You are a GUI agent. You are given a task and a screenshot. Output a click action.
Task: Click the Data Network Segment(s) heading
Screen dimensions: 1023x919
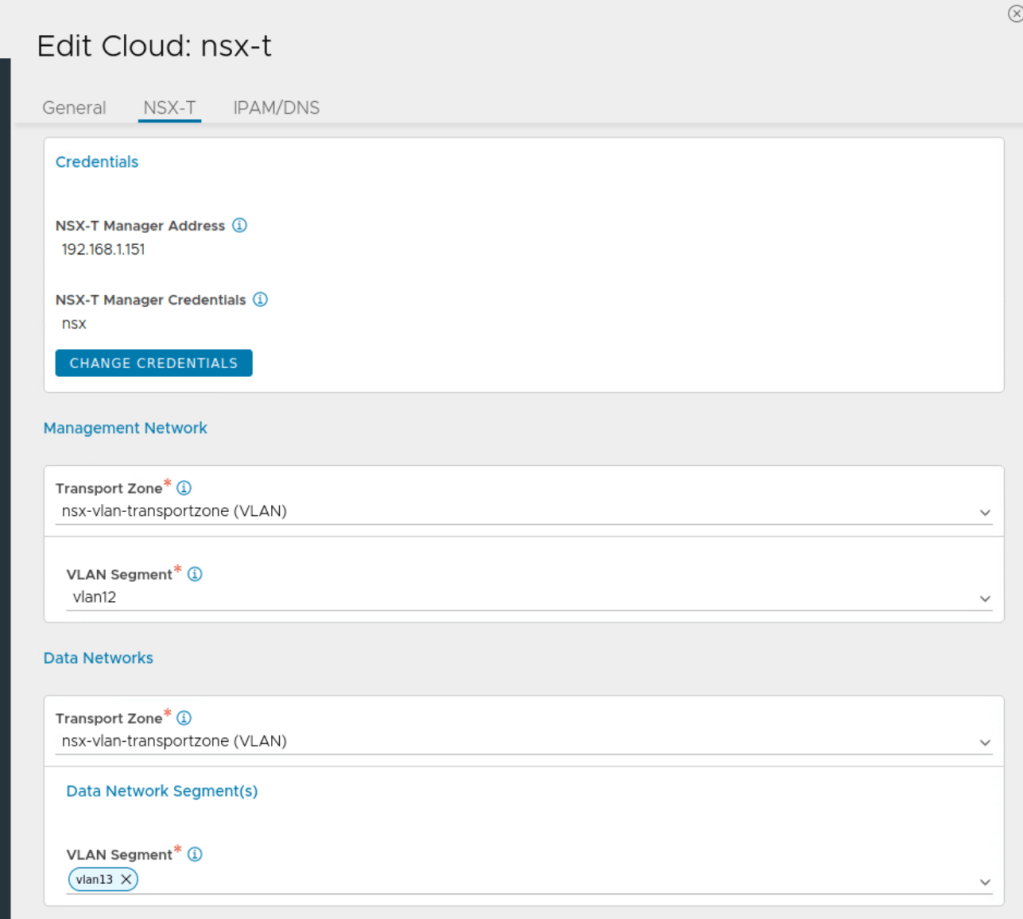pos(162,791)
